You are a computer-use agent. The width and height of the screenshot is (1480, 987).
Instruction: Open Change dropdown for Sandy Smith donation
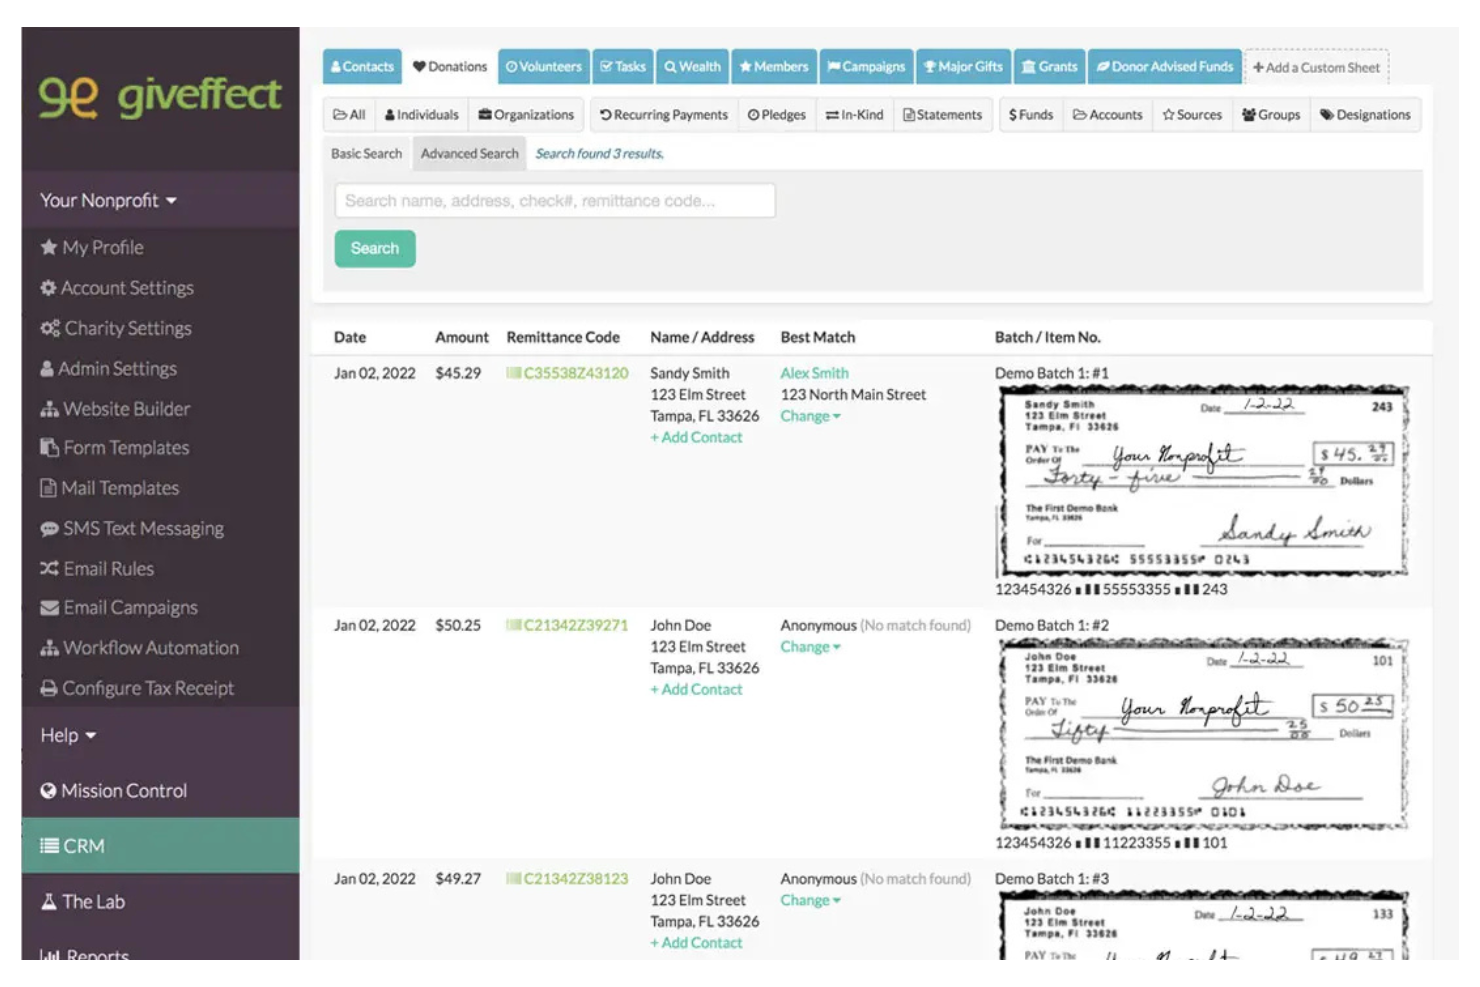(810, 416)
